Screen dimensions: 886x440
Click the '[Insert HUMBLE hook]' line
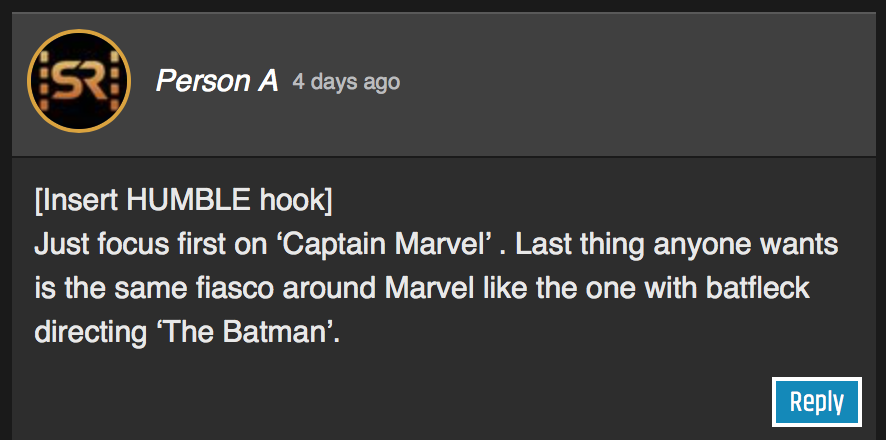click(x=183, y=200)
